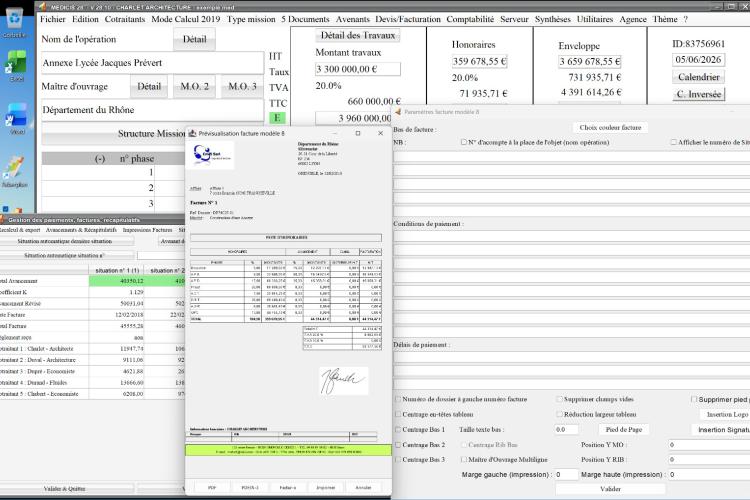This screenshot has height=500, width=750.
Task: Click the 'situation n° 1 (1)' column header
Action: click(x=116, y=270)
